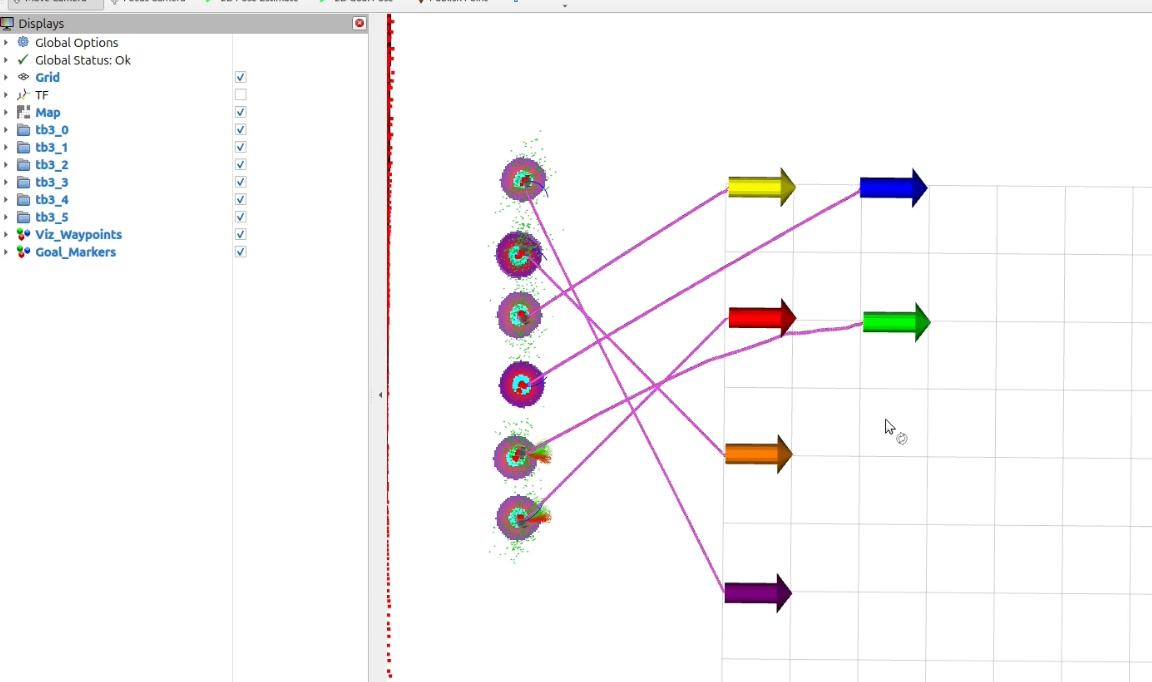Select the tb3_5 display entry
Screen dimensions: 1152x682
(x=52, y=217)
